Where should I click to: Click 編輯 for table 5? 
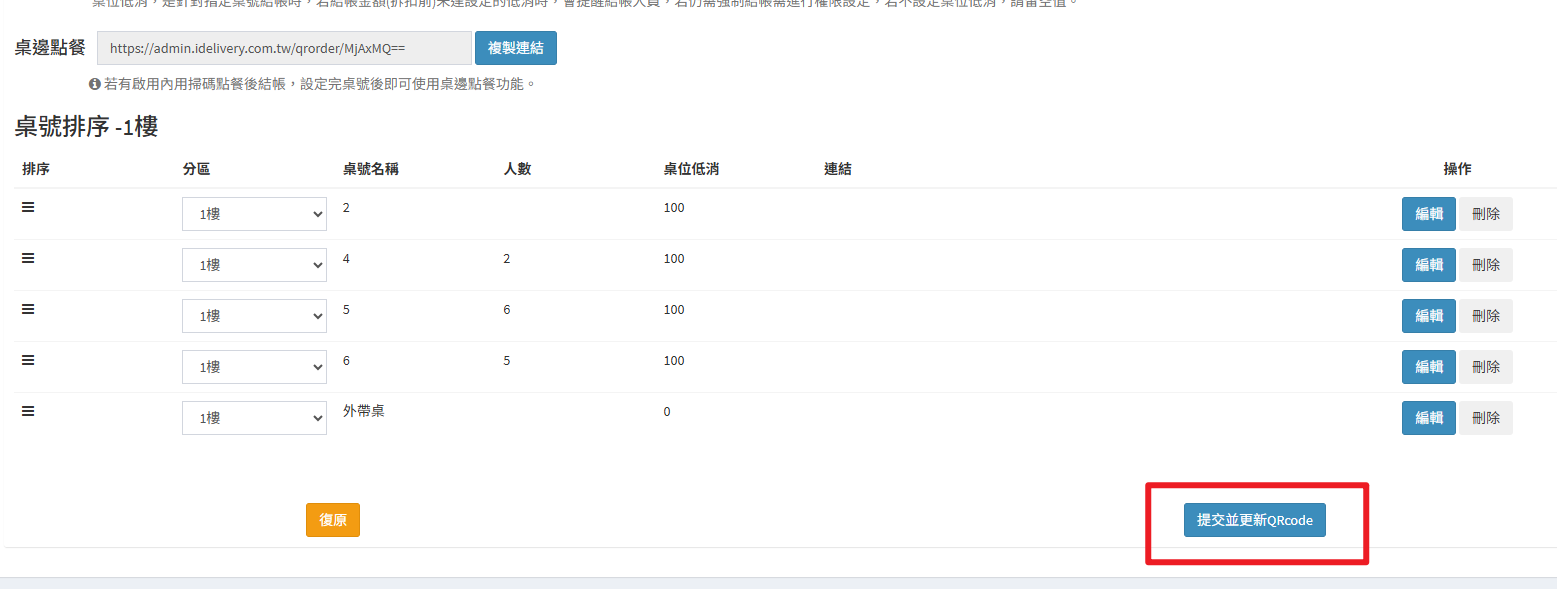(x=1428, y=316)
